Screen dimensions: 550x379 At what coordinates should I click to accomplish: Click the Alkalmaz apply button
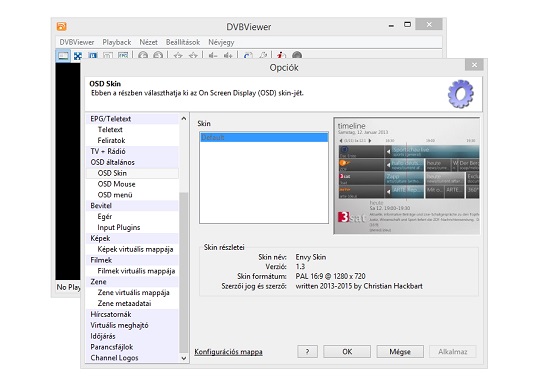pos(452,352)
